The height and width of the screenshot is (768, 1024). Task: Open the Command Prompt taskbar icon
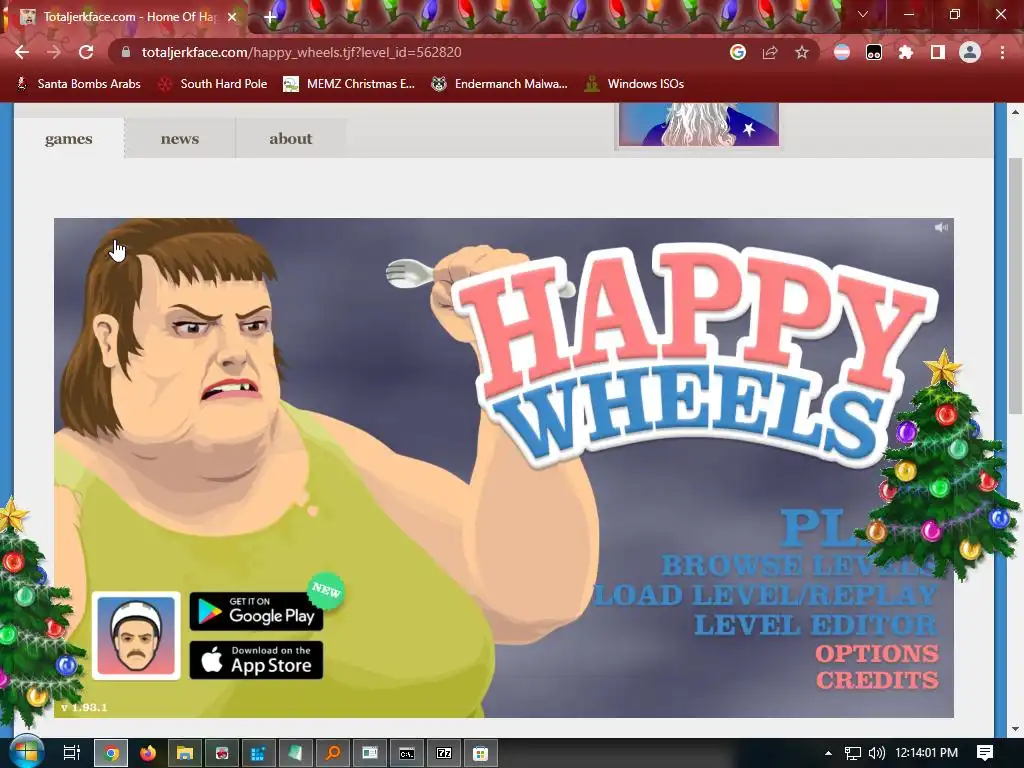coord(406,754)
